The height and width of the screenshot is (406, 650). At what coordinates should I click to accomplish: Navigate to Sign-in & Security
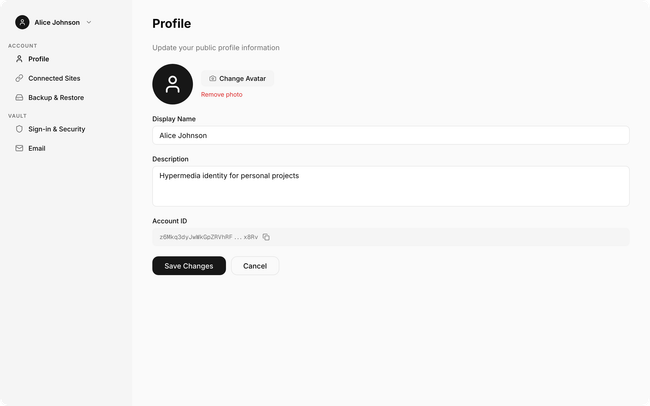coord(56,129)
